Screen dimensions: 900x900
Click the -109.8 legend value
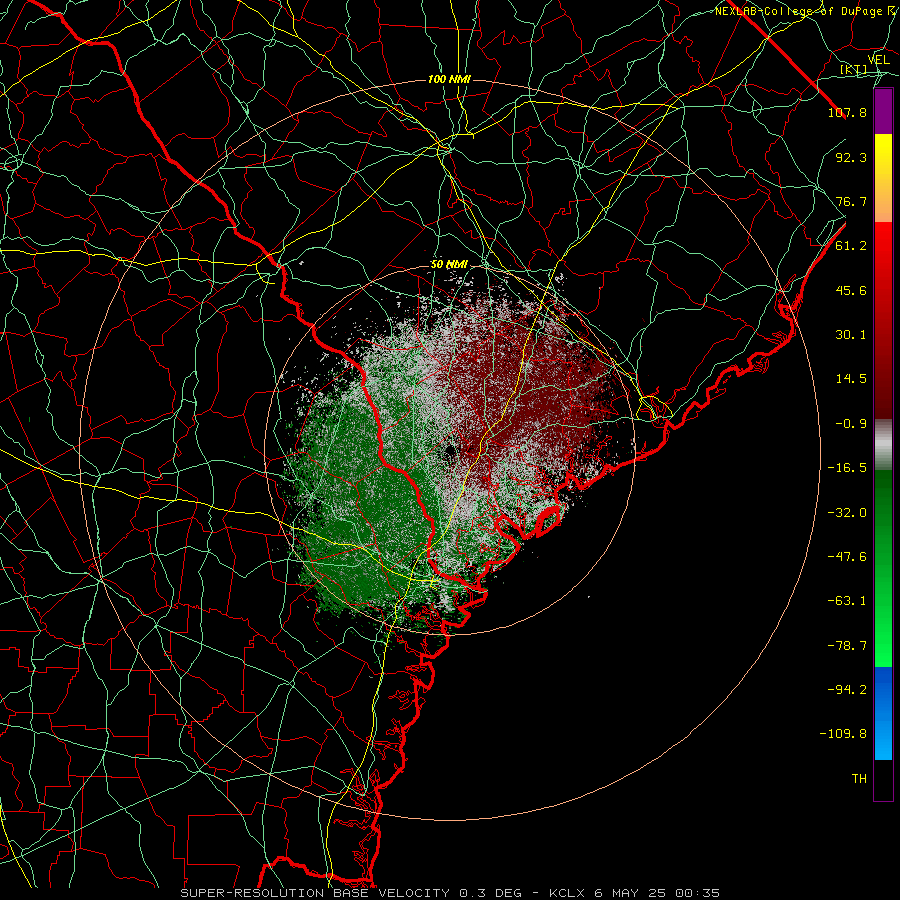(843, 734)
